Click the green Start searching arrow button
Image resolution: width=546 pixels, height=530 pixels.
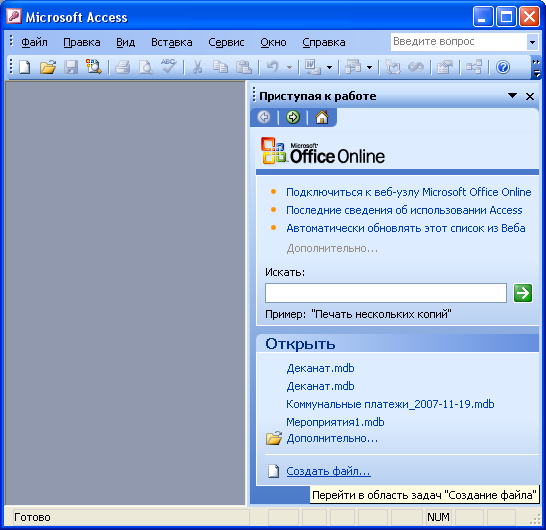[523, 293]
